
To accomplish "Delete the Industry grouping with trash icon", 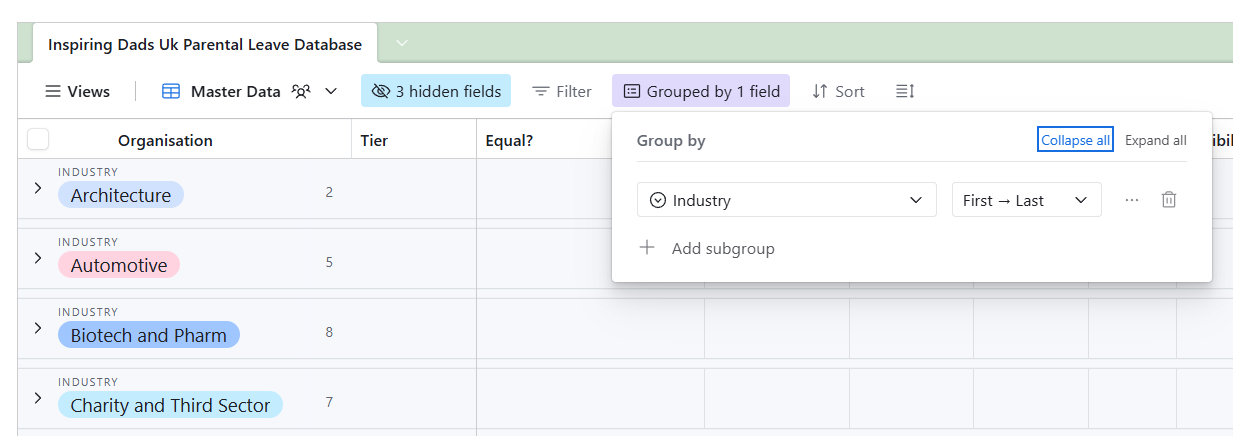I will (x=1168, y=200).
